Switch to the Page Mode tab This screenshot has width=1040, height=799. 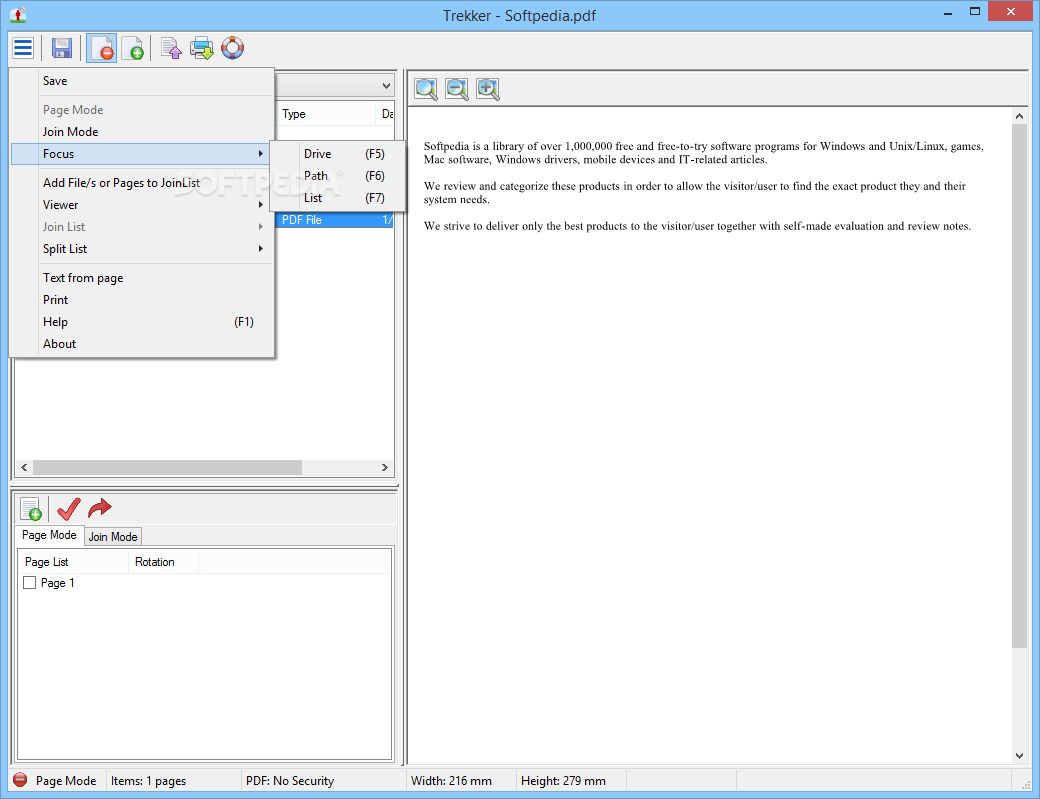49,535
